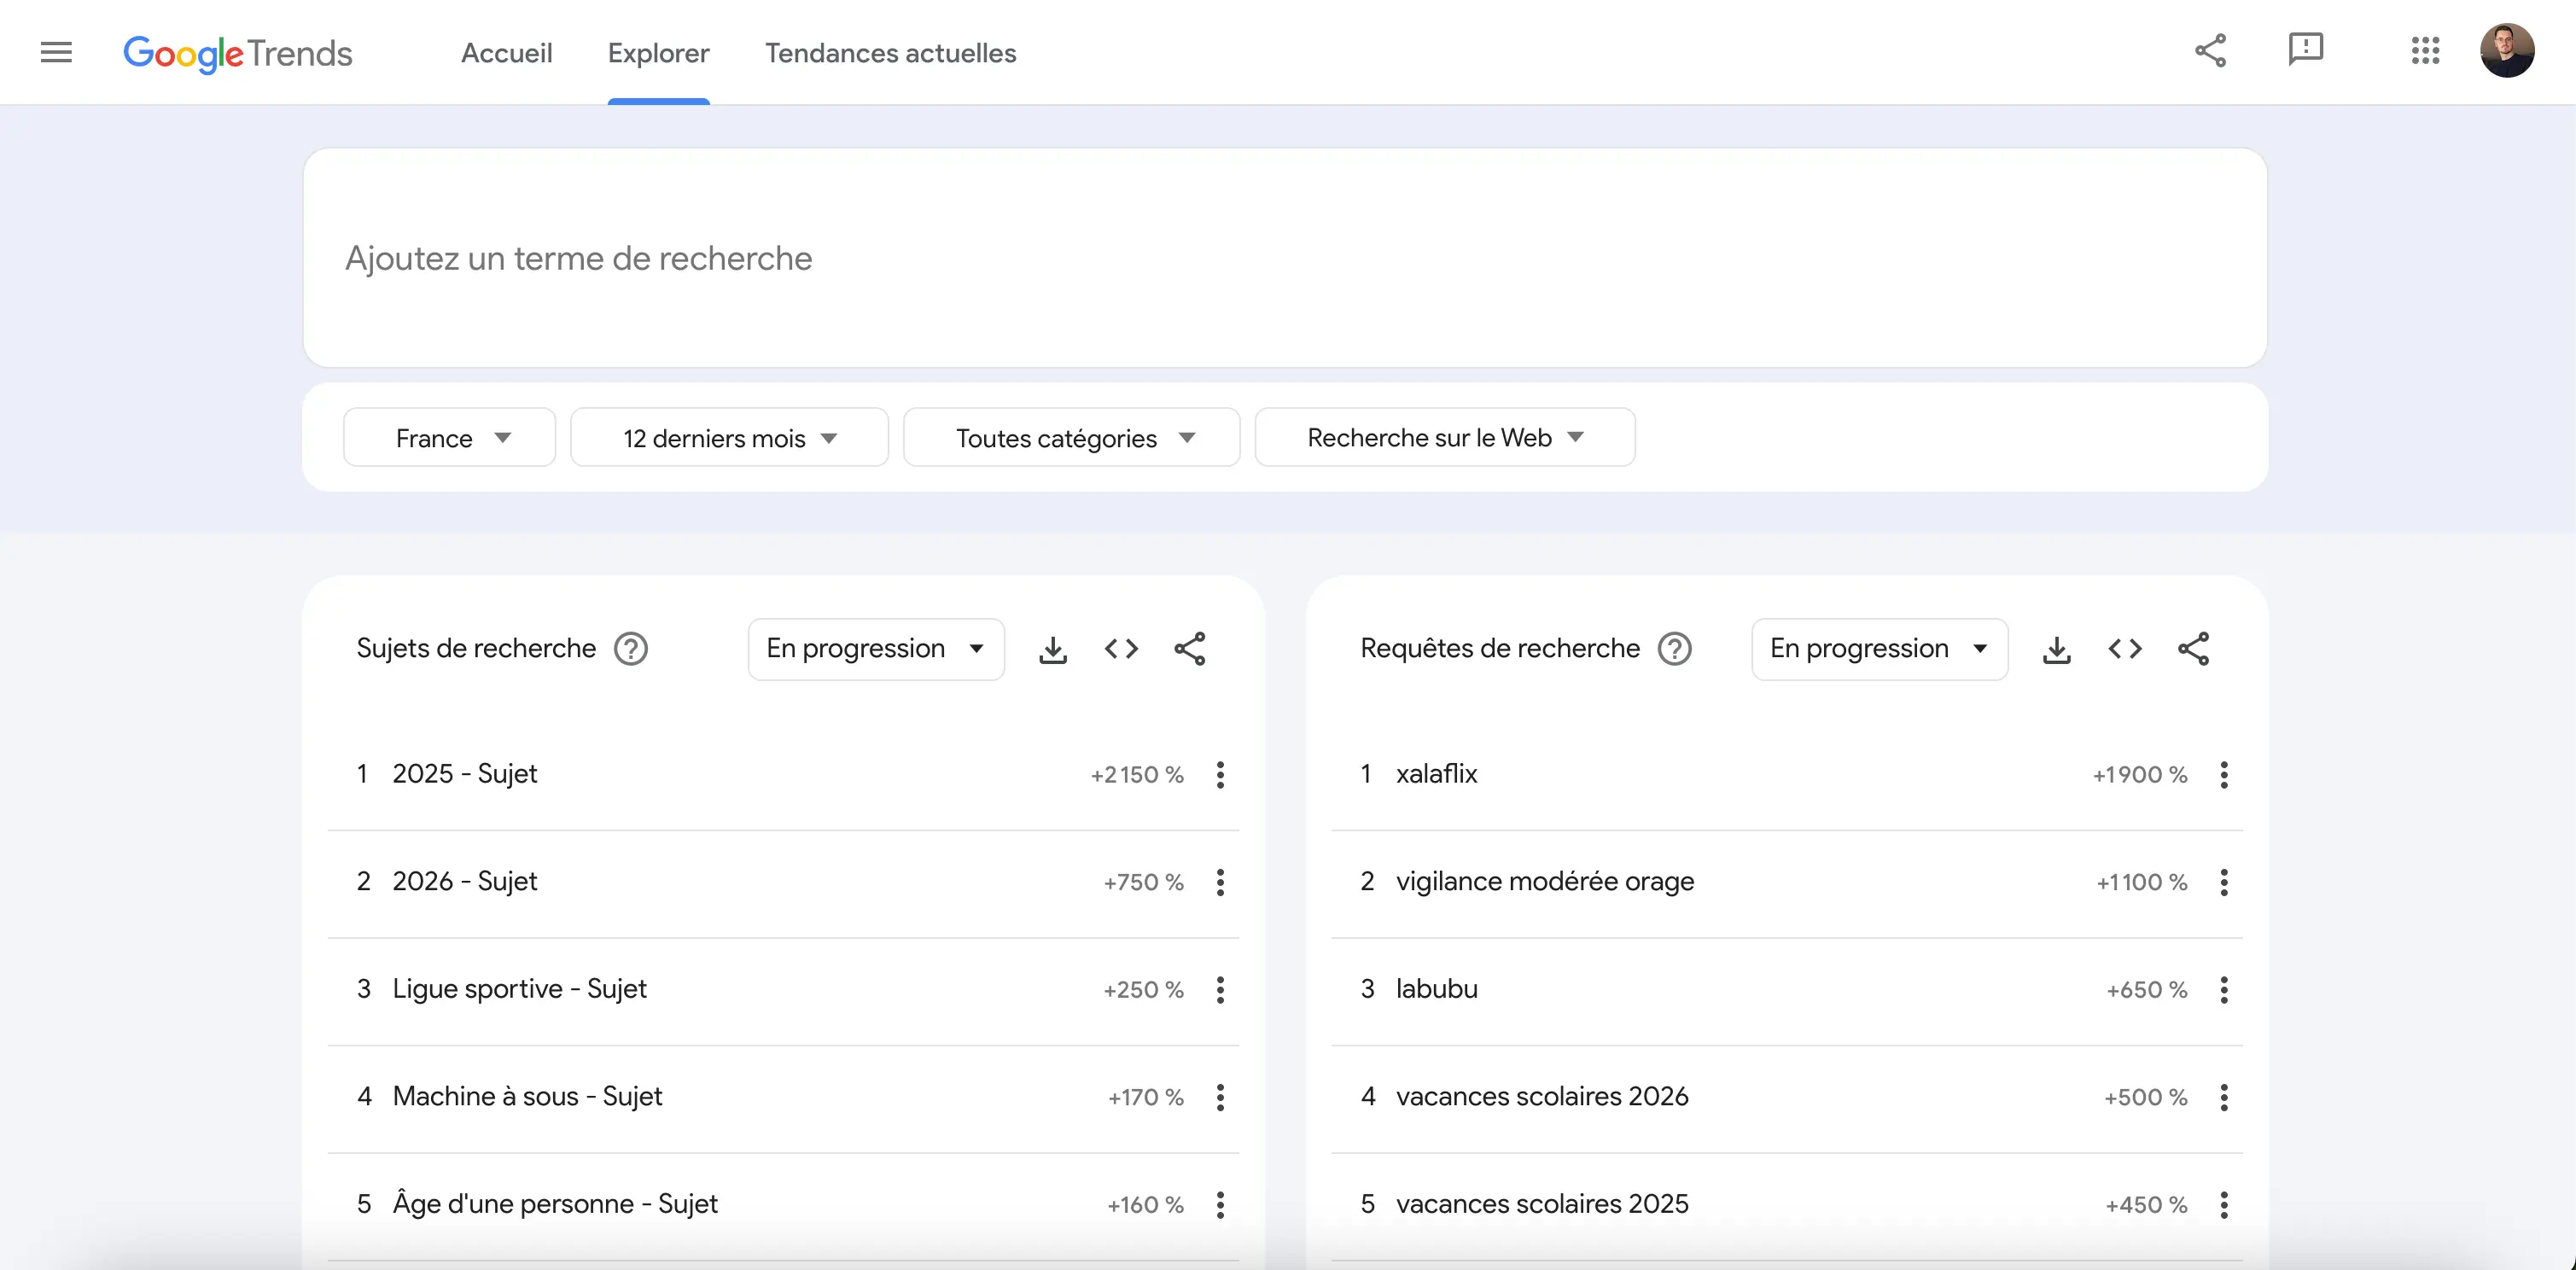This screenshot has width=2576, height=1270.
Task: Explore the labubu query
Action: click(1436, 989)
